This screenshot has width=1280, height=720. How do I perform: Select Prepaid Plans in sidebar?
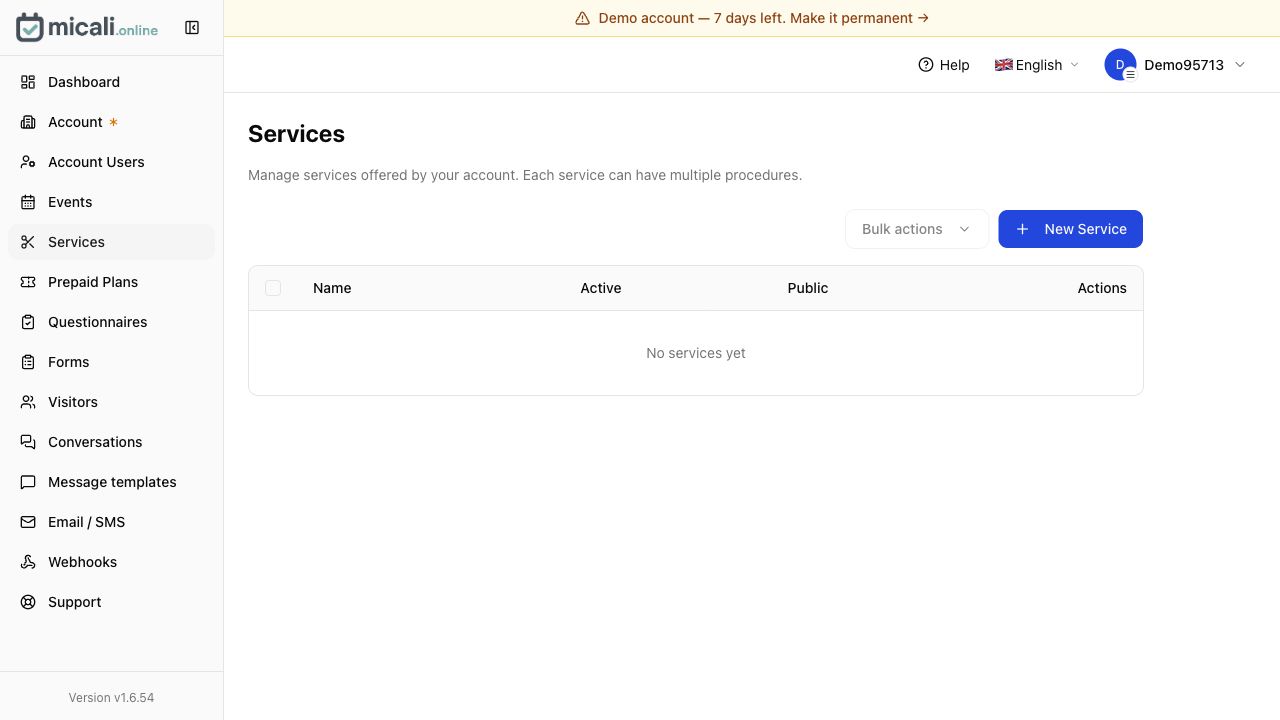pos(111,282)
